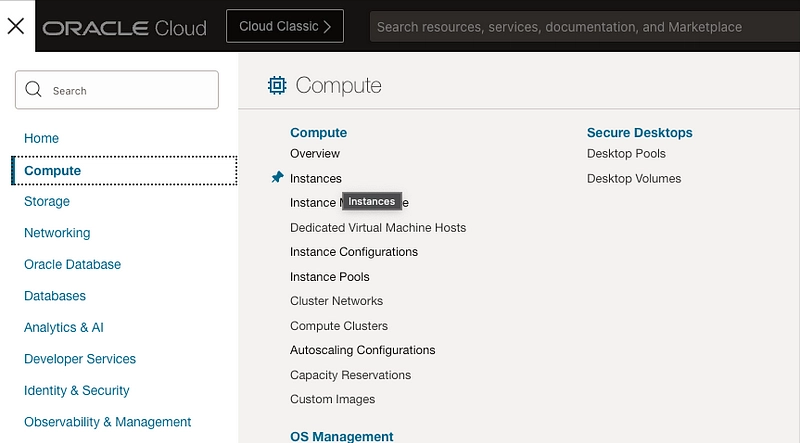Open Autoscaling Configurations
800x443 pixels.
click(363, 350)
